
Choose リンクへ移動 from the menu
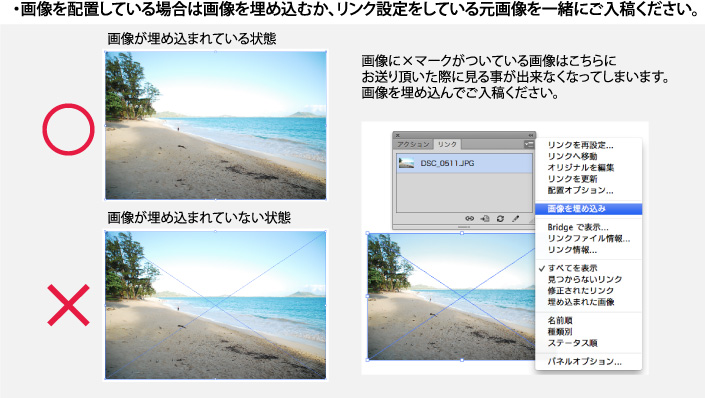coord(572,157)
